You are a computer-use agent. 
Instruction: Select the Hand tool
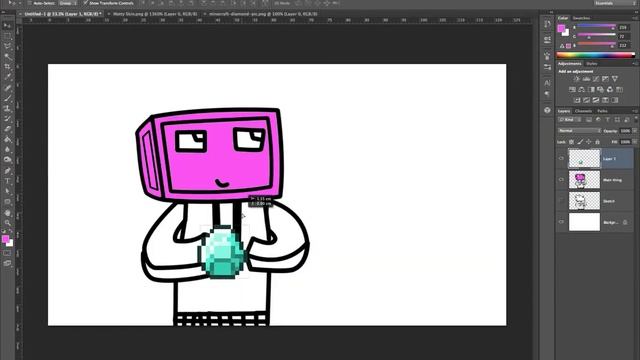click(7, 213)
